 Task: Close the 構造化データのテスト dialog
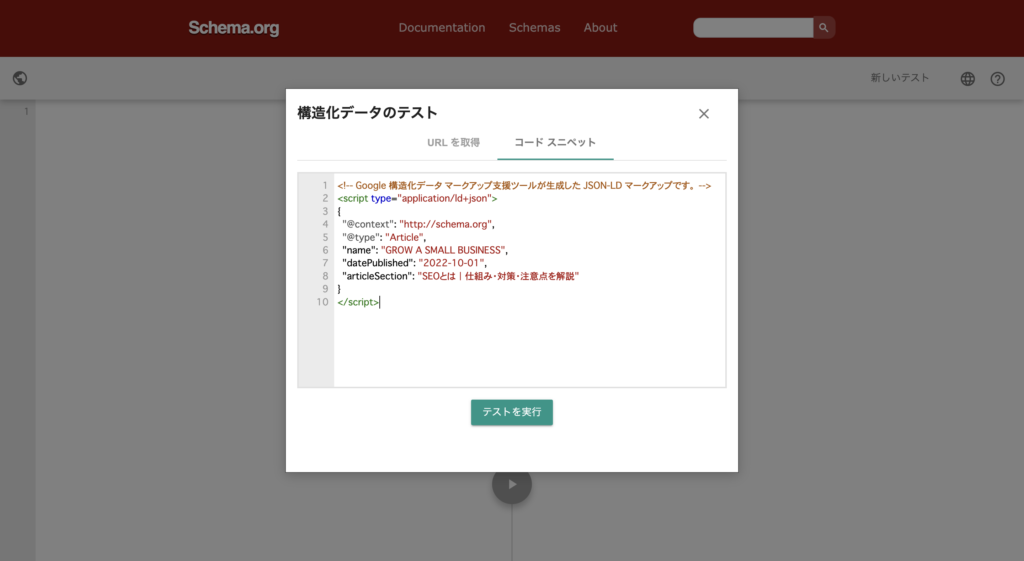tap(703, 114)
